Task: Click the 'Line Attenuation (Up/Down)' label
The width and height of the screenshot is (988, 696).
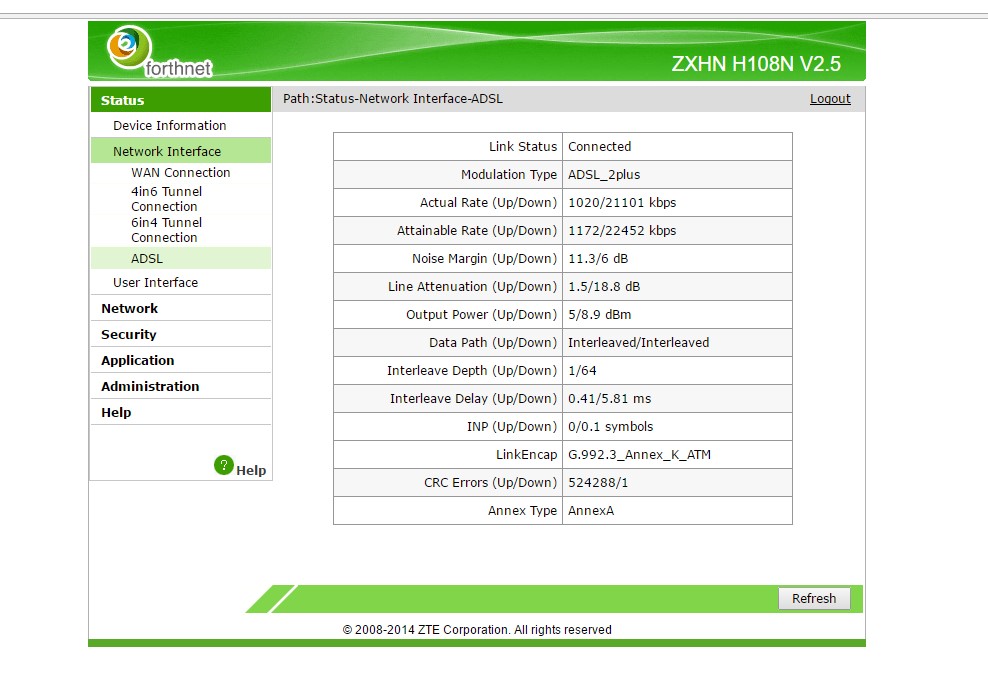Action: point(473,287)
